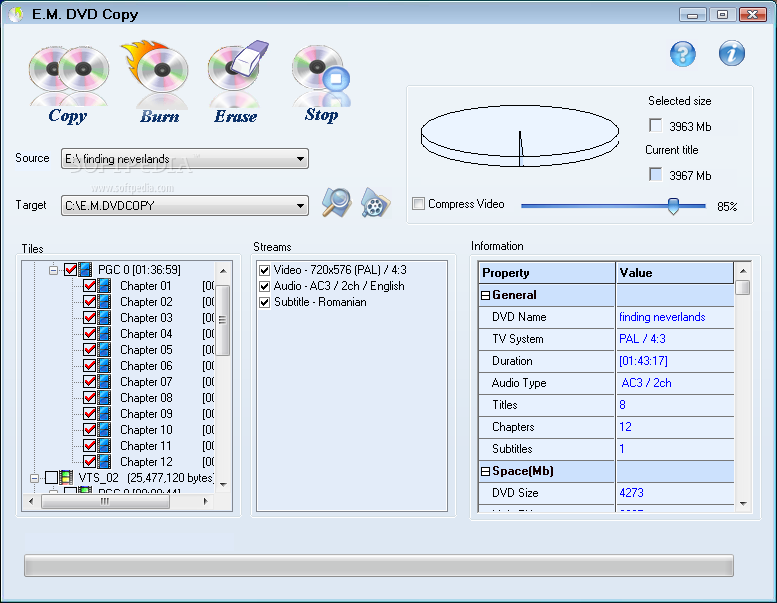This screenshot has height=603, width=777.
Task: Click the disc usage pie chart
Action: coord(520,136)
